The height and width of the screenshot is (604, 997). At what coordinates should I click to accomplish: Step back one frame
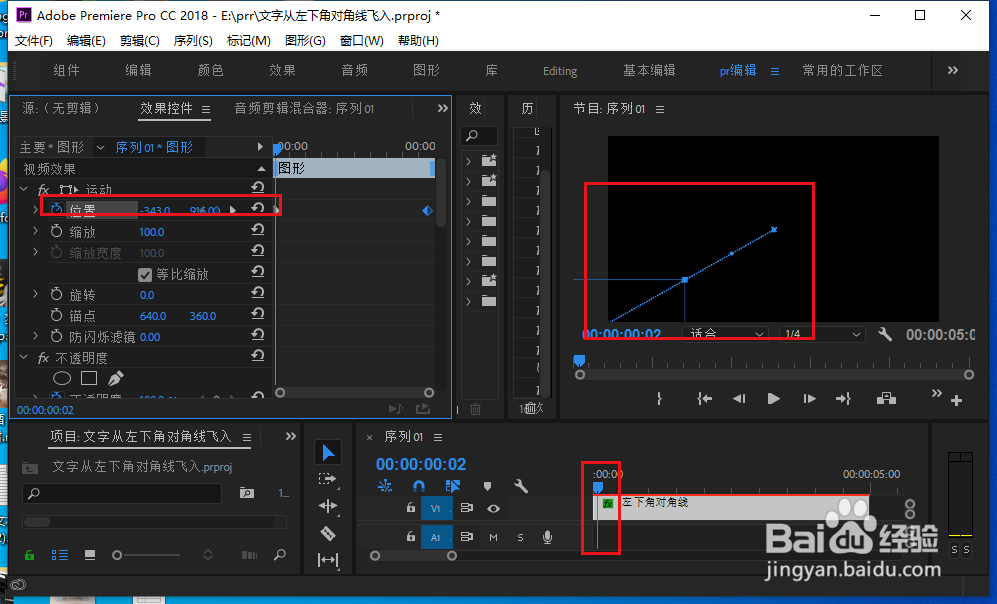(x=739, y=399)
